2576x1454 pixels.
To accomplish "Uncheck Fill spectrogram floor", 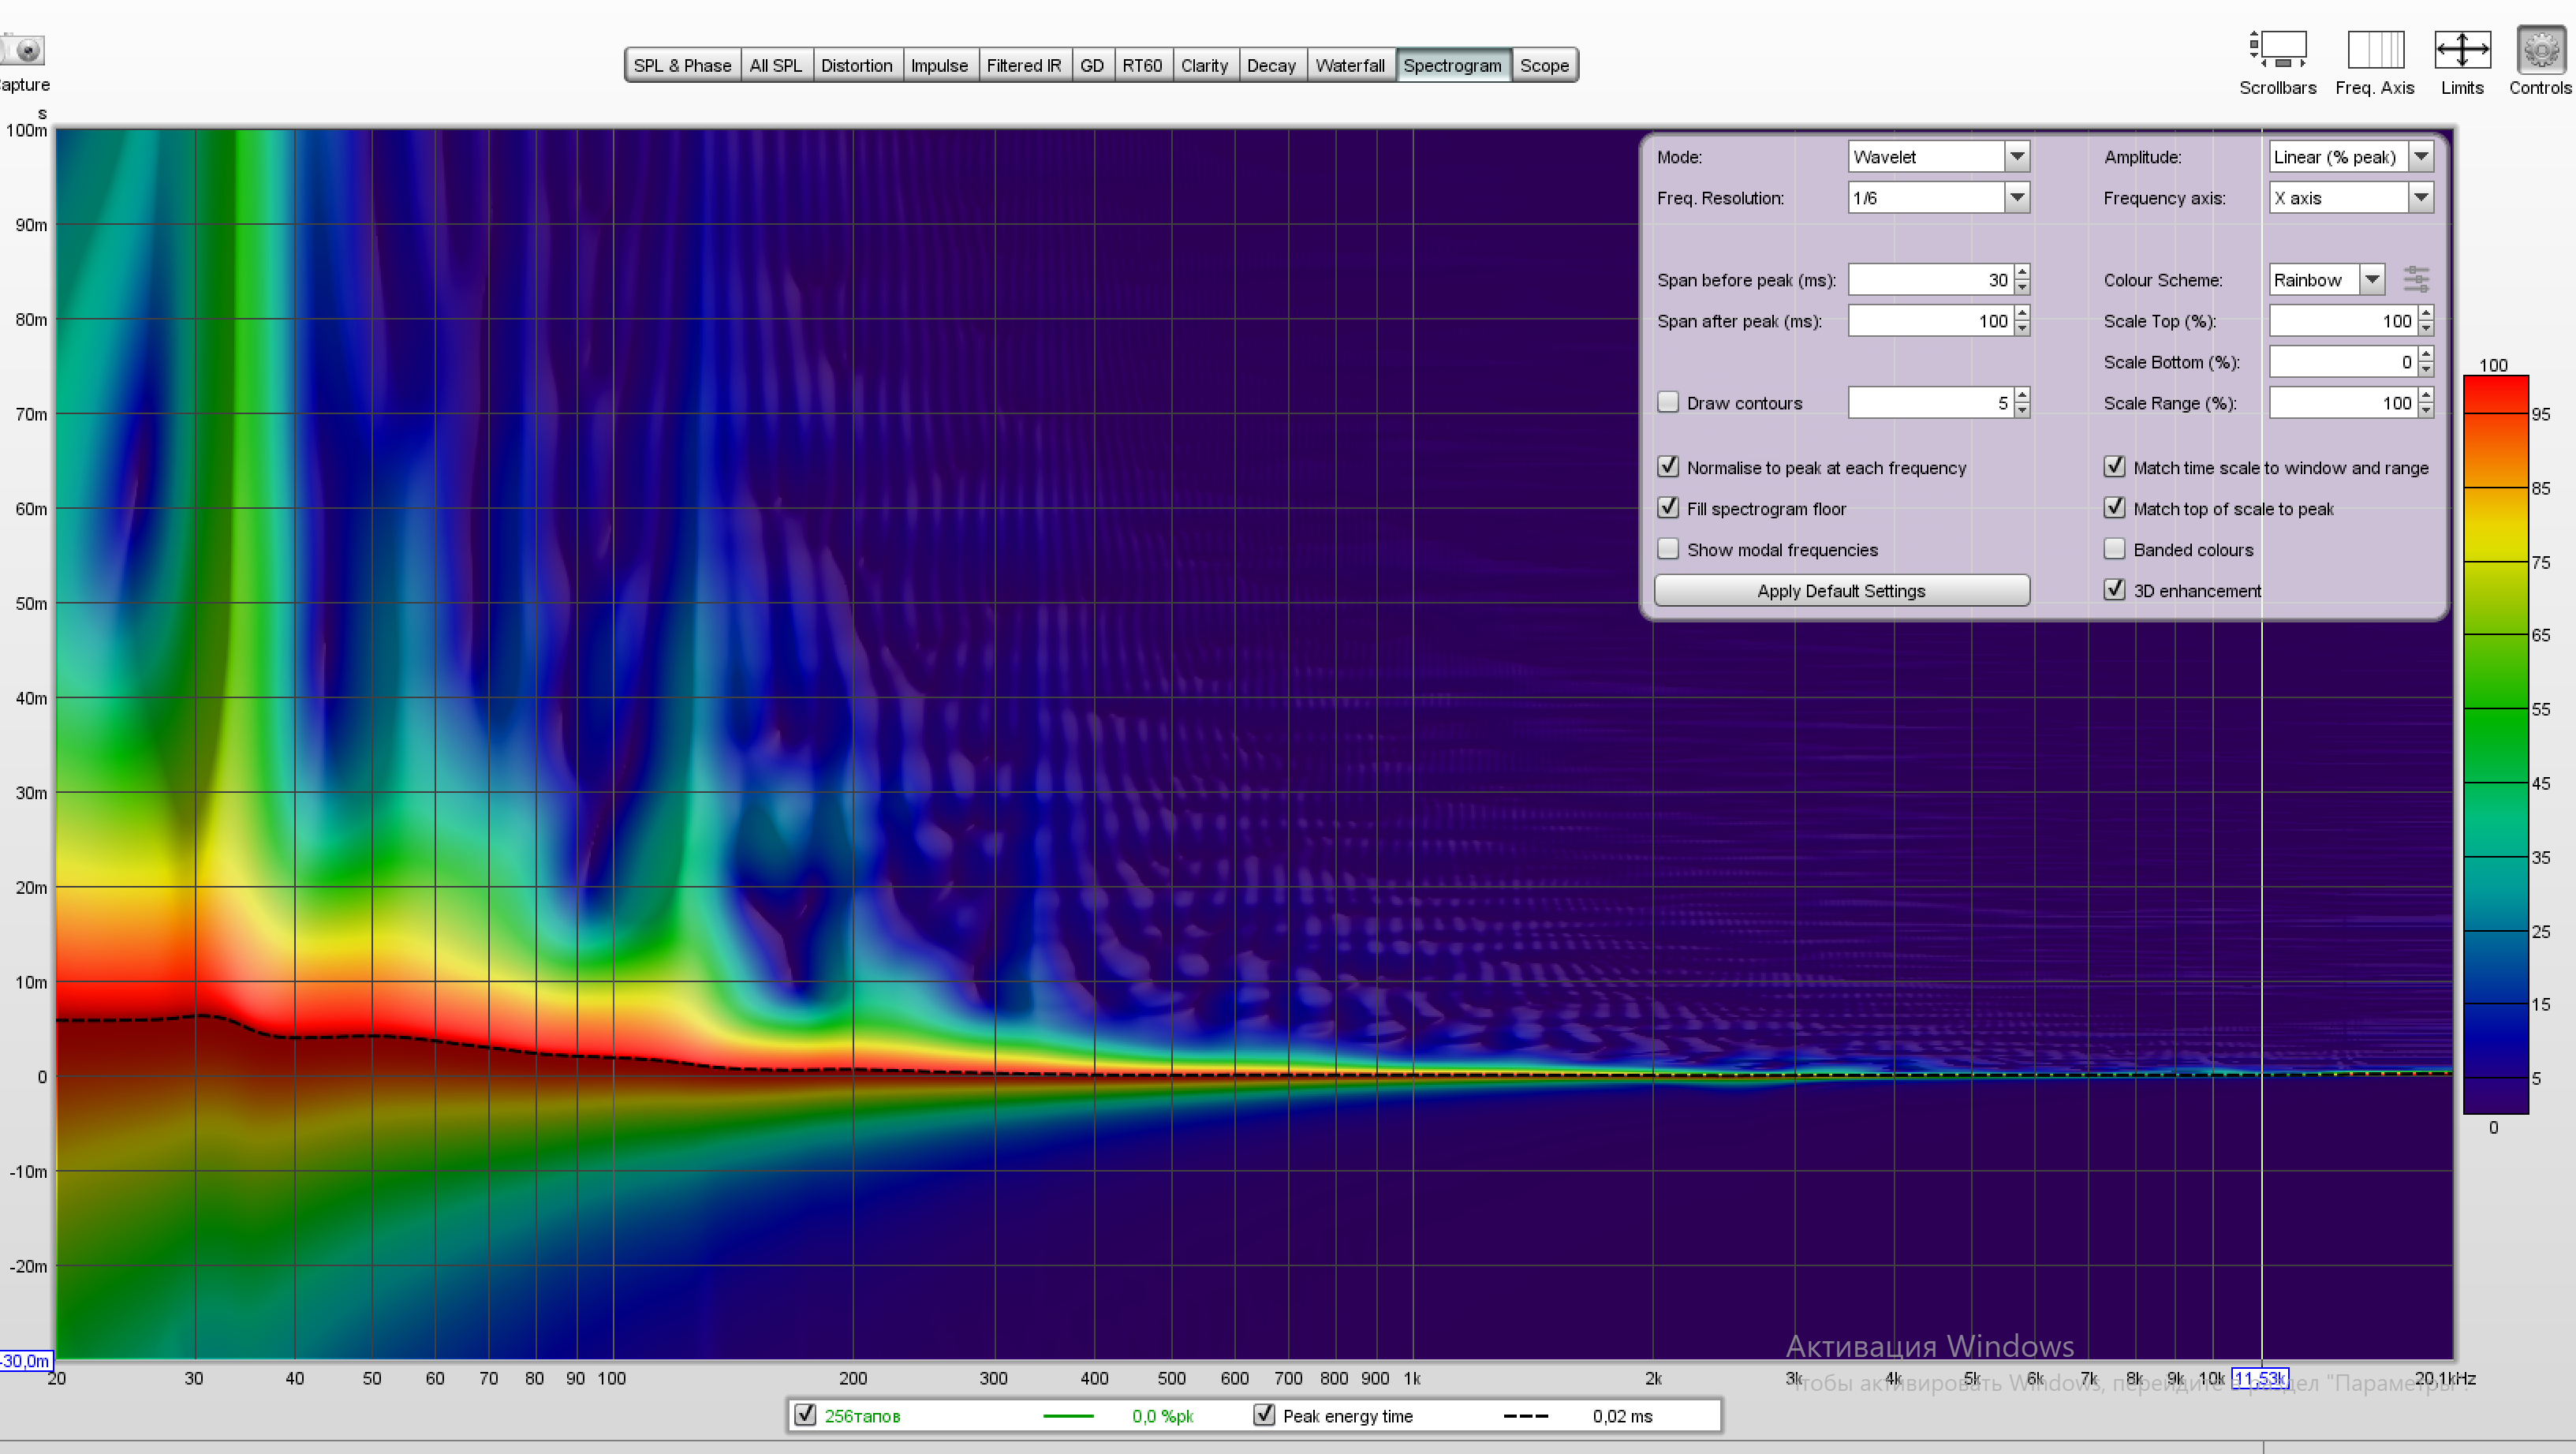I will (x=1668, y=508).
